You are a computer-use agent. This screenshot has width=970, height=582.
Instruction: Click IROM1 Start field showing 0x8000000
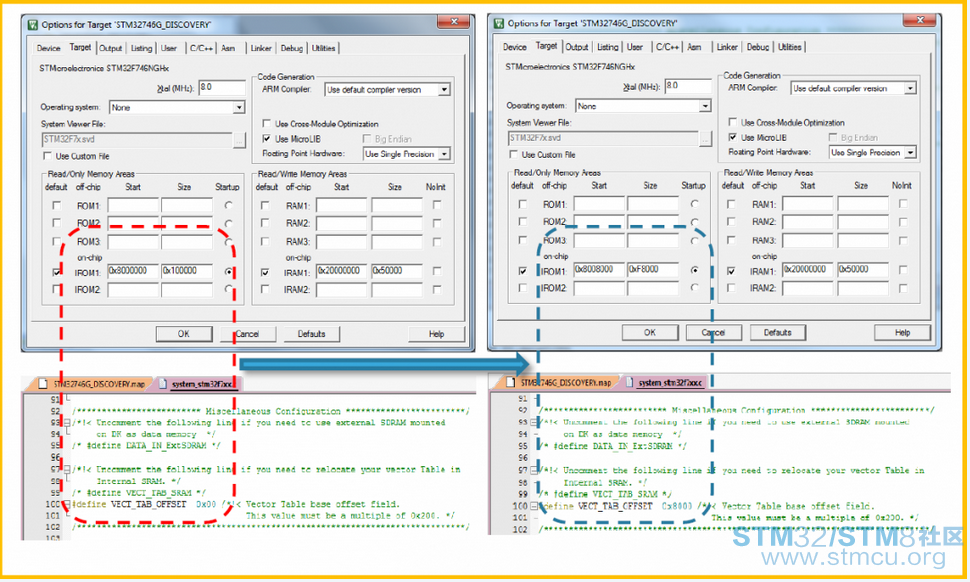pos(133,272)
